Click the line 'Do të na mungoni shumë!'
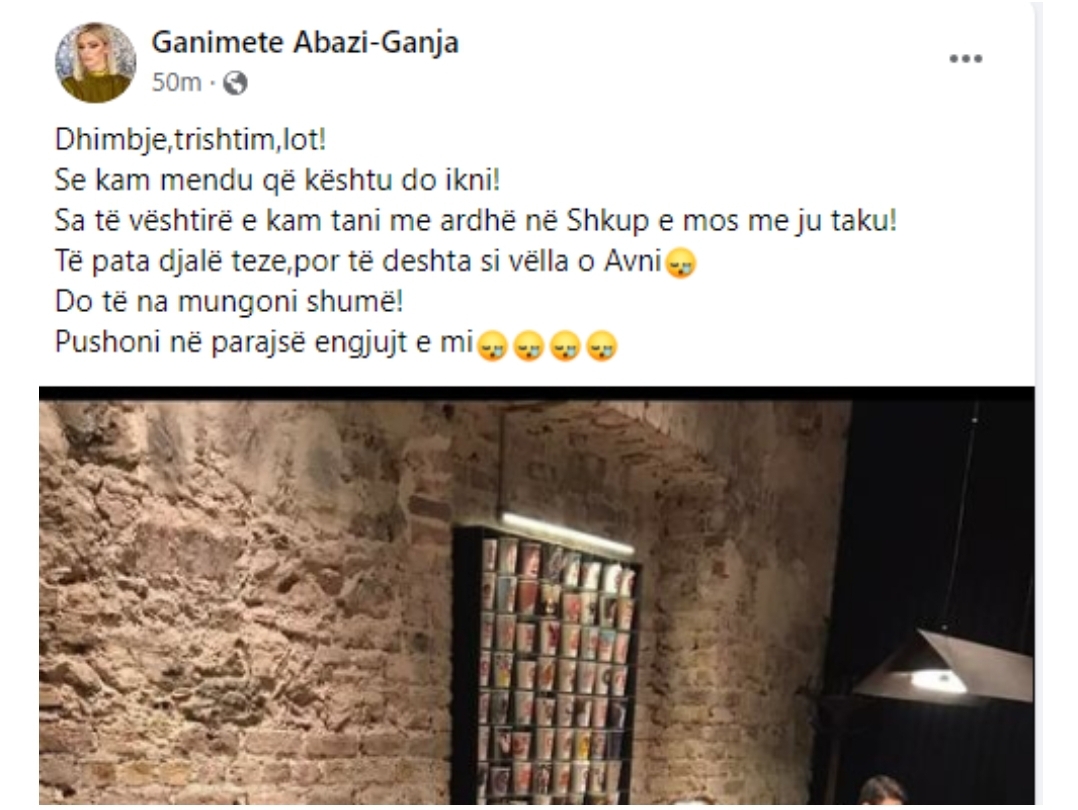 point(229,302)
